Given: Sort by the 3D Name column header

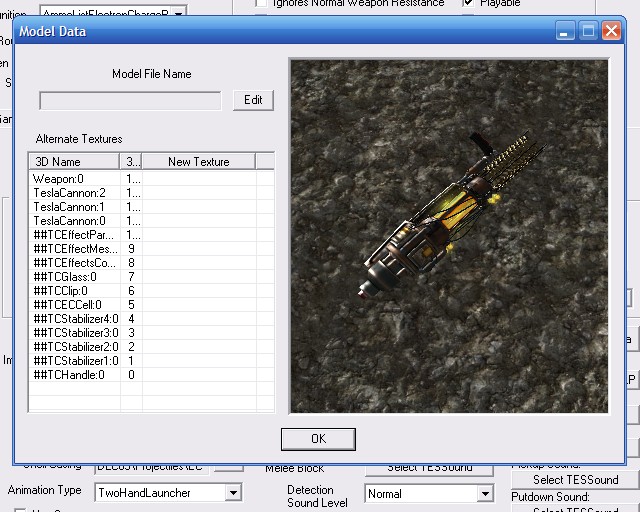Looking at the screenshot, I should pyautogui.click(x=73, y=161).
